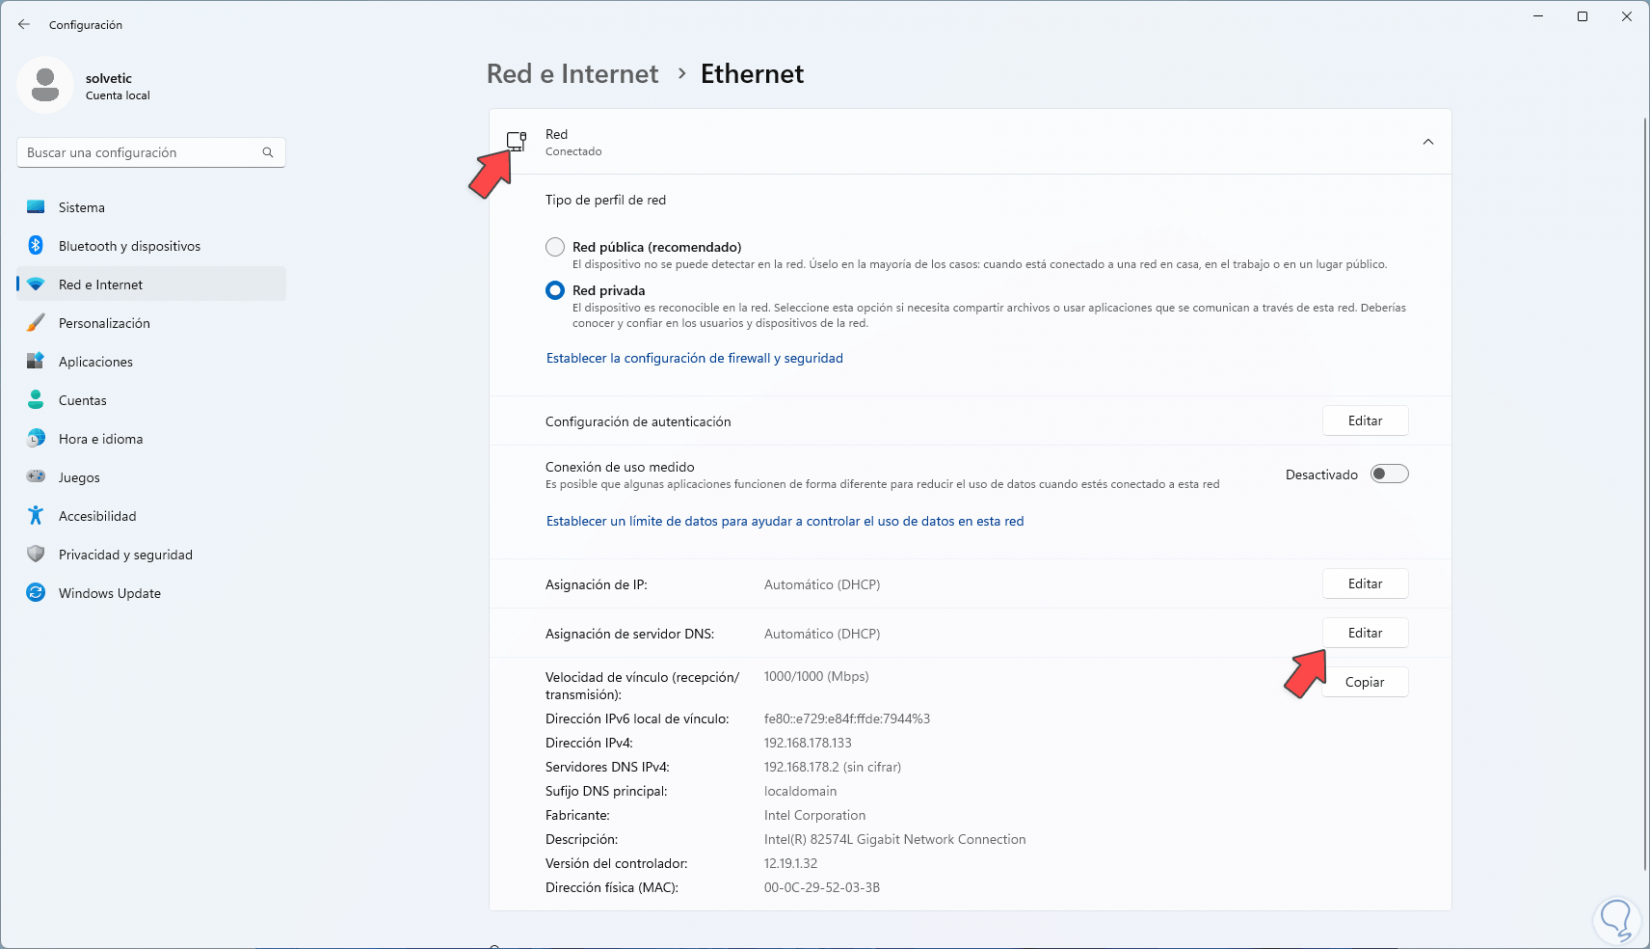Select the Red privada radio button
The width and height of the screenshot is (1650, 949).
coord(554,290)
